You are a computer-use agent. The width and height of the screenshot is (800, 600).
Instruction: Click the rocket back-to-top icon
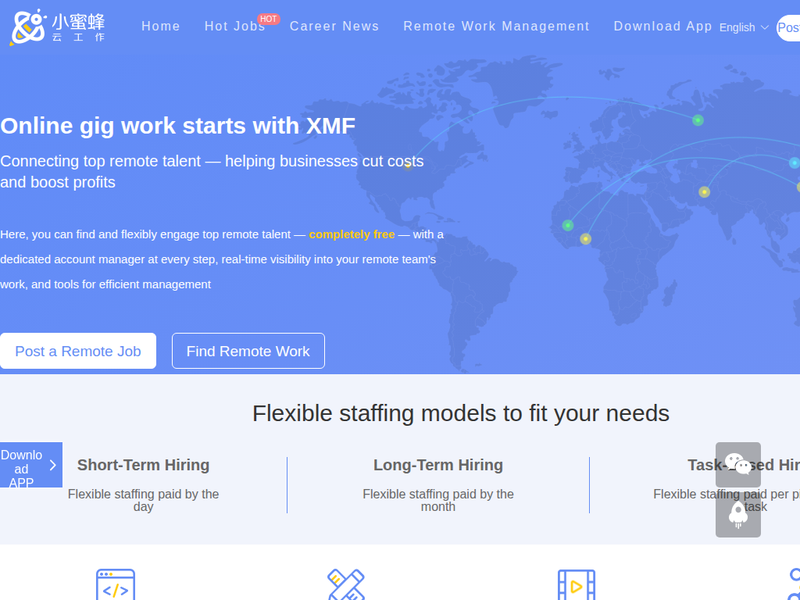coord(738,514)
